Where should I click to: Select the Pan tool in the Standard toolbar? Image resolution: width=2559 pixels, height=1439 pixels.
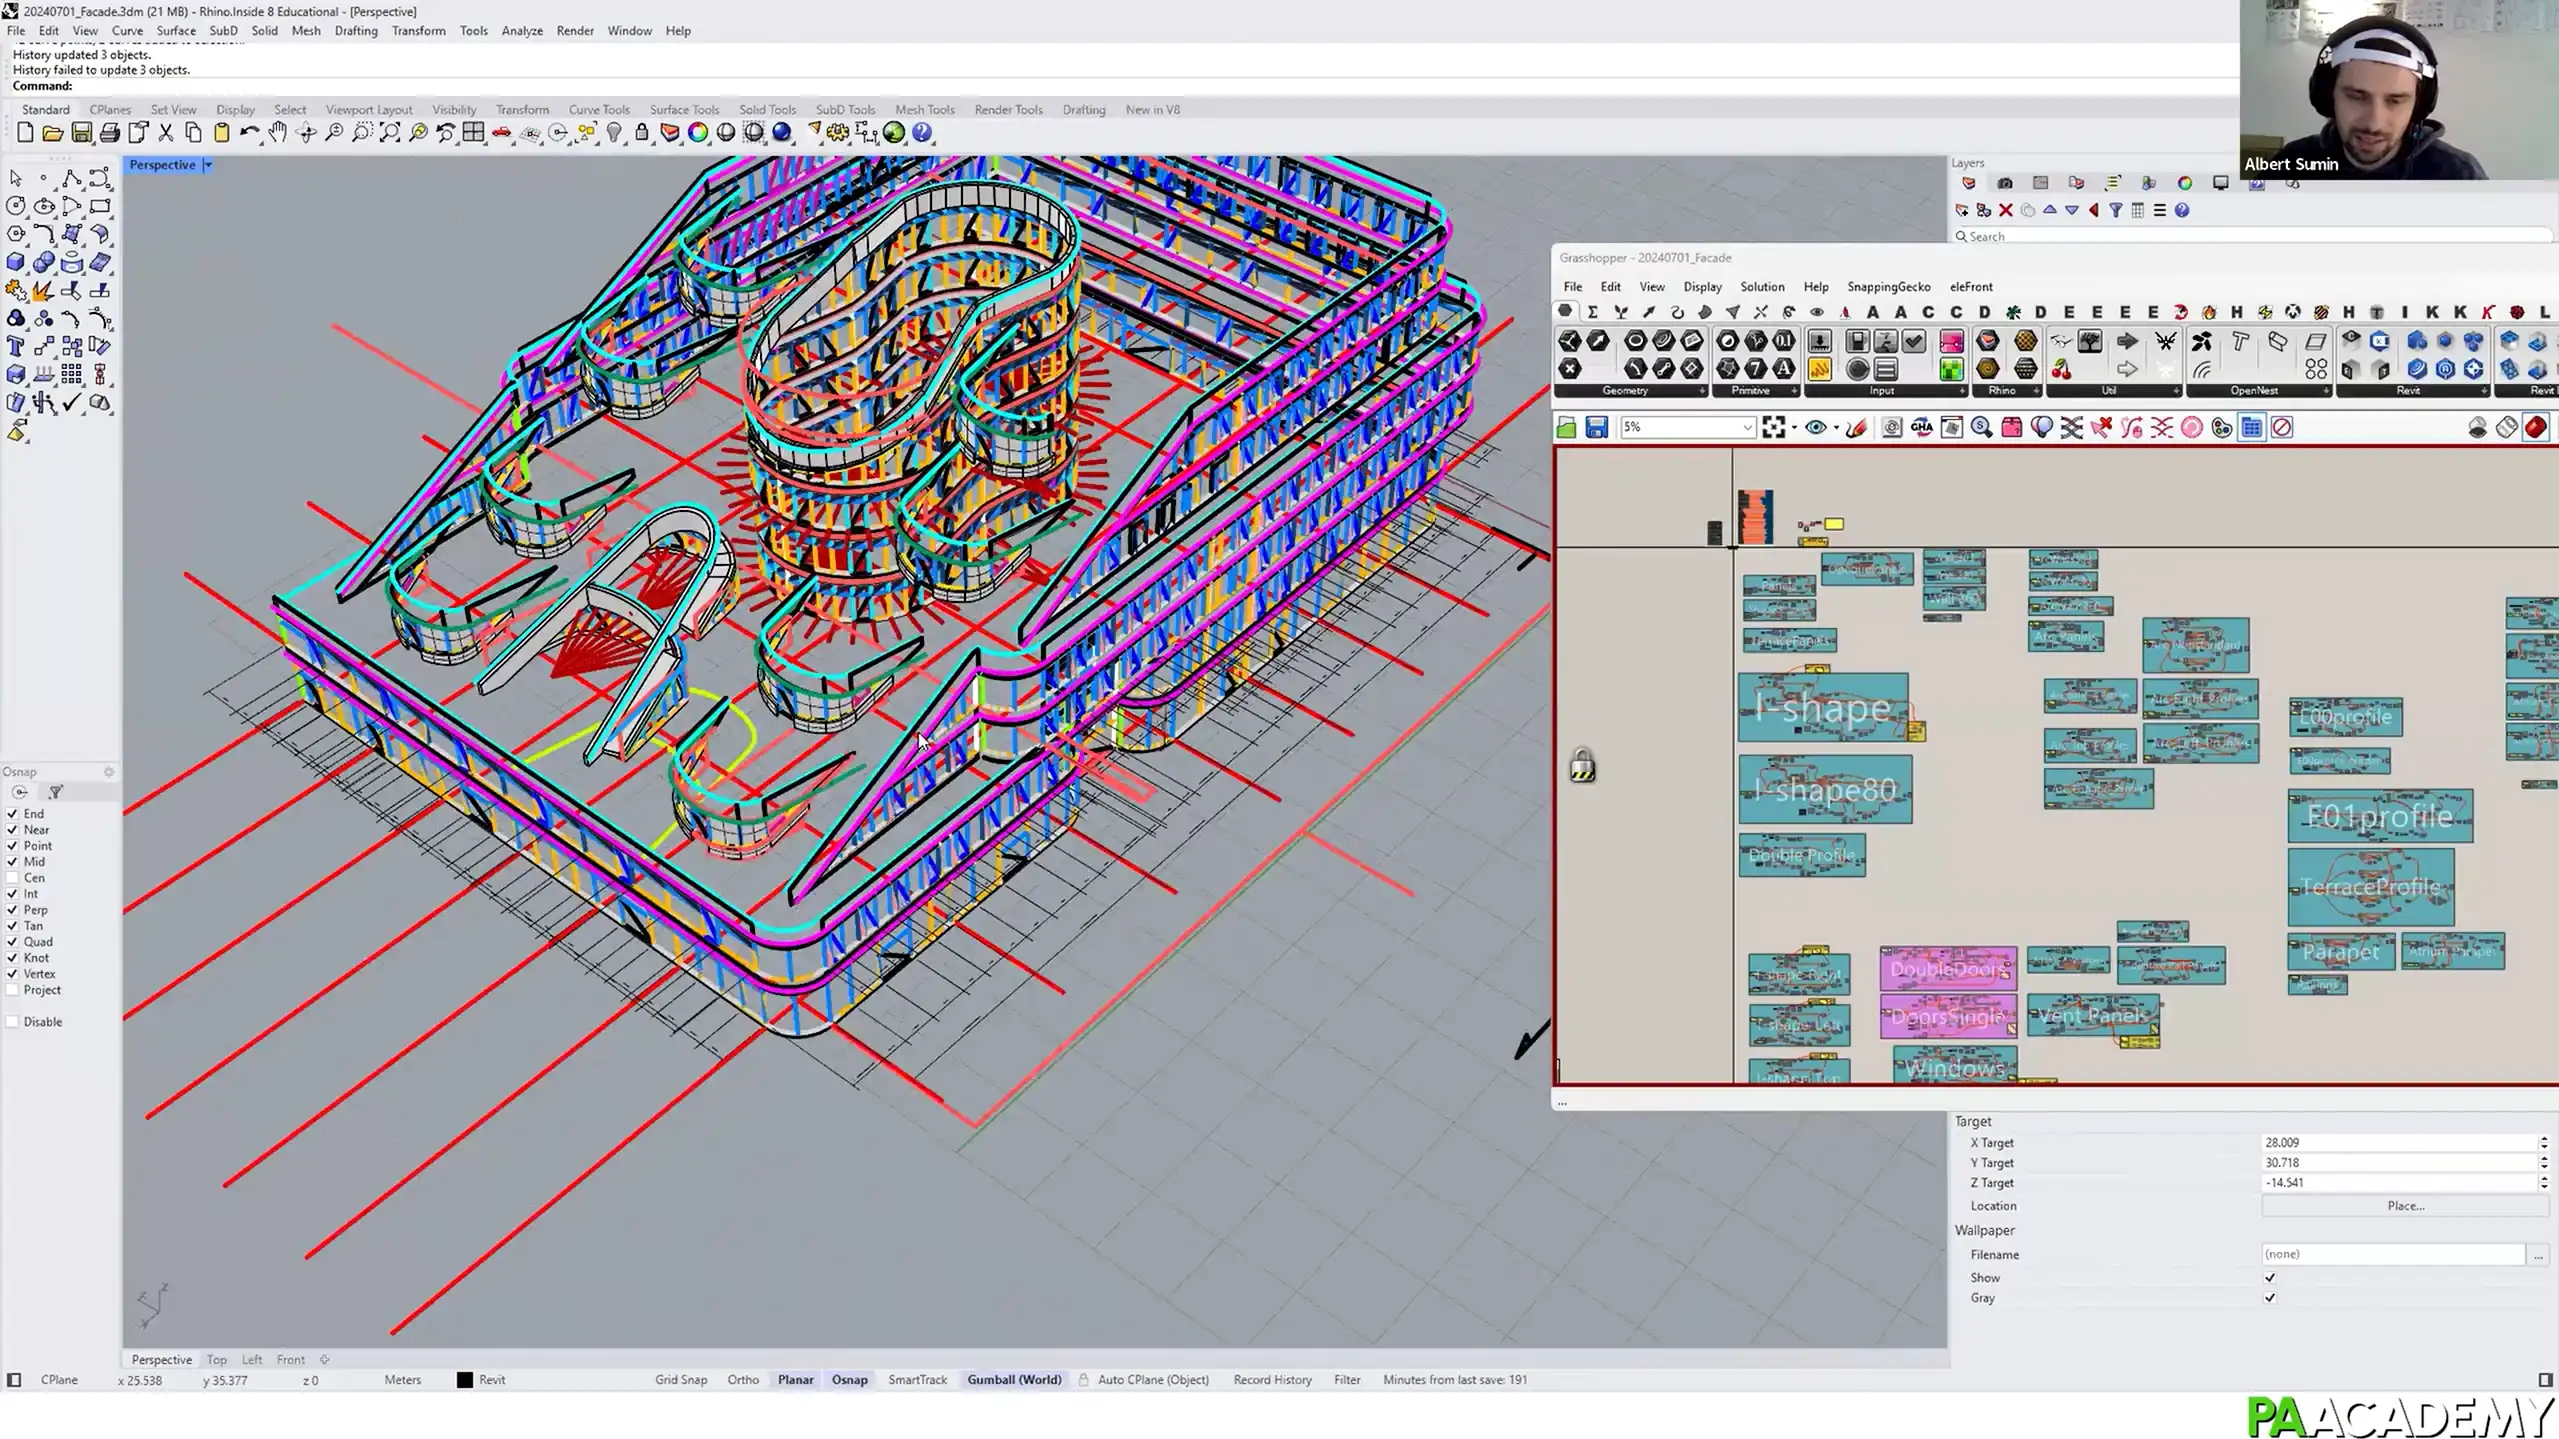(277, 132)
